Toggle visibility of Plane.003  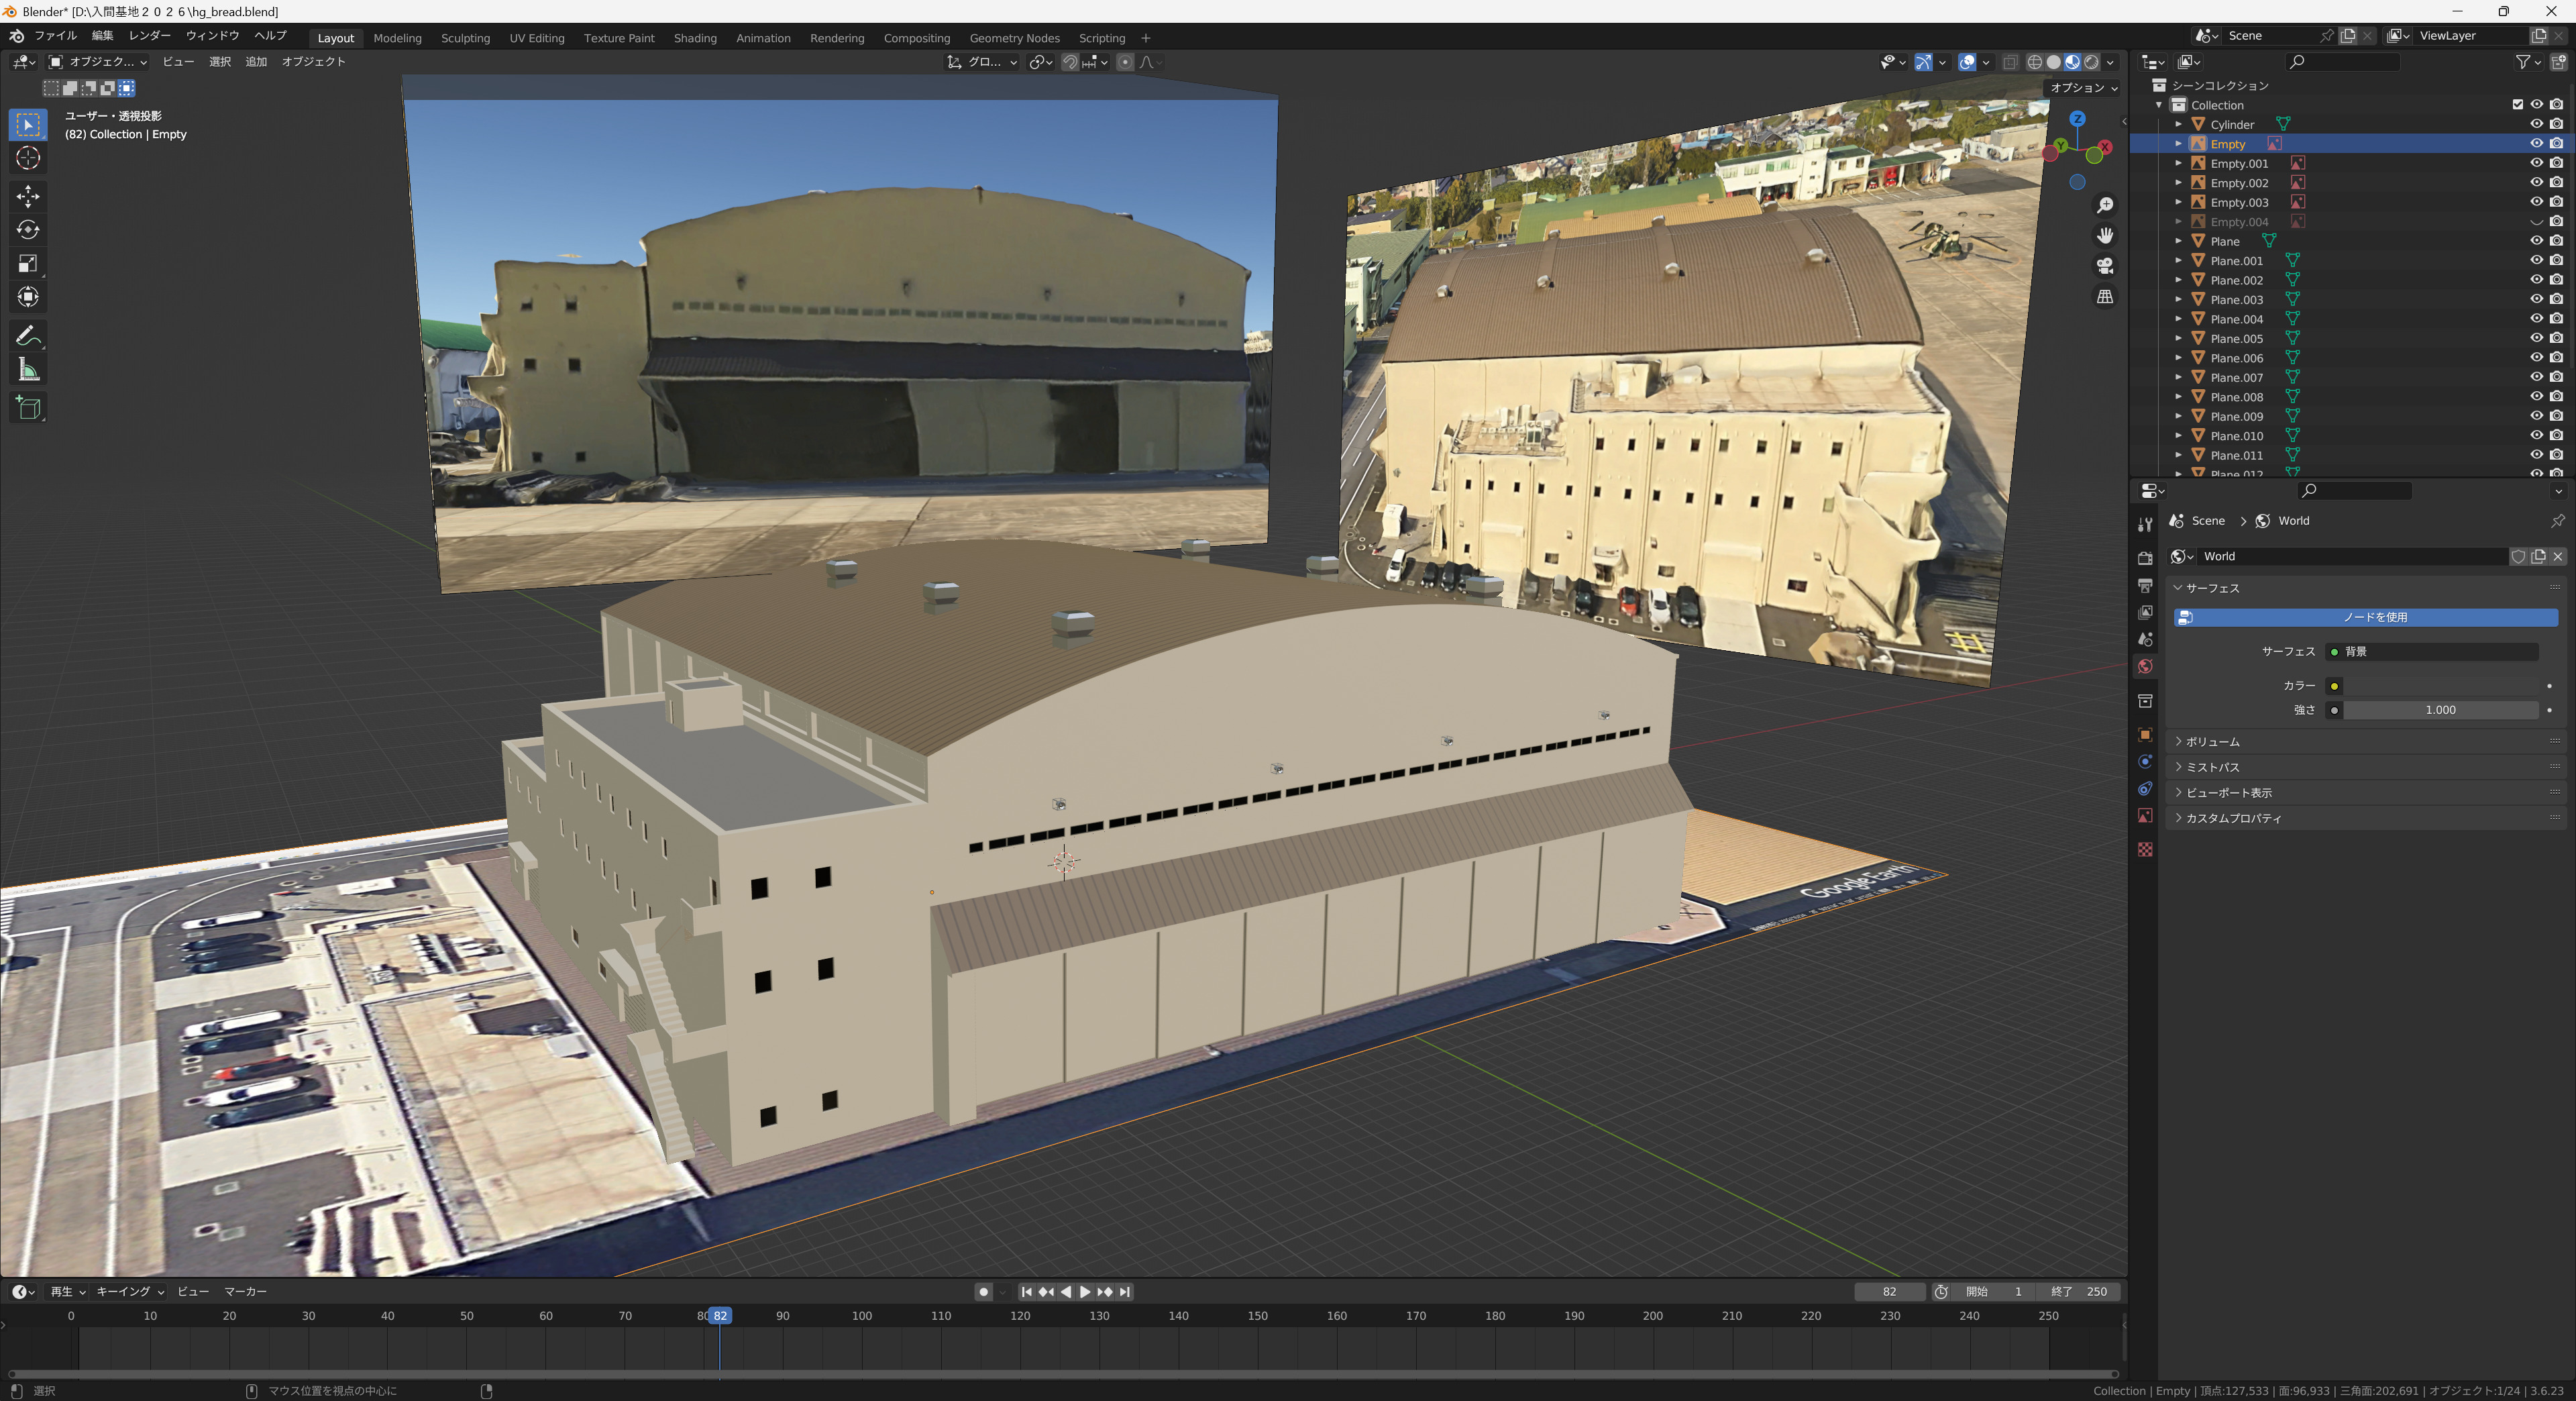[2536, 299]
